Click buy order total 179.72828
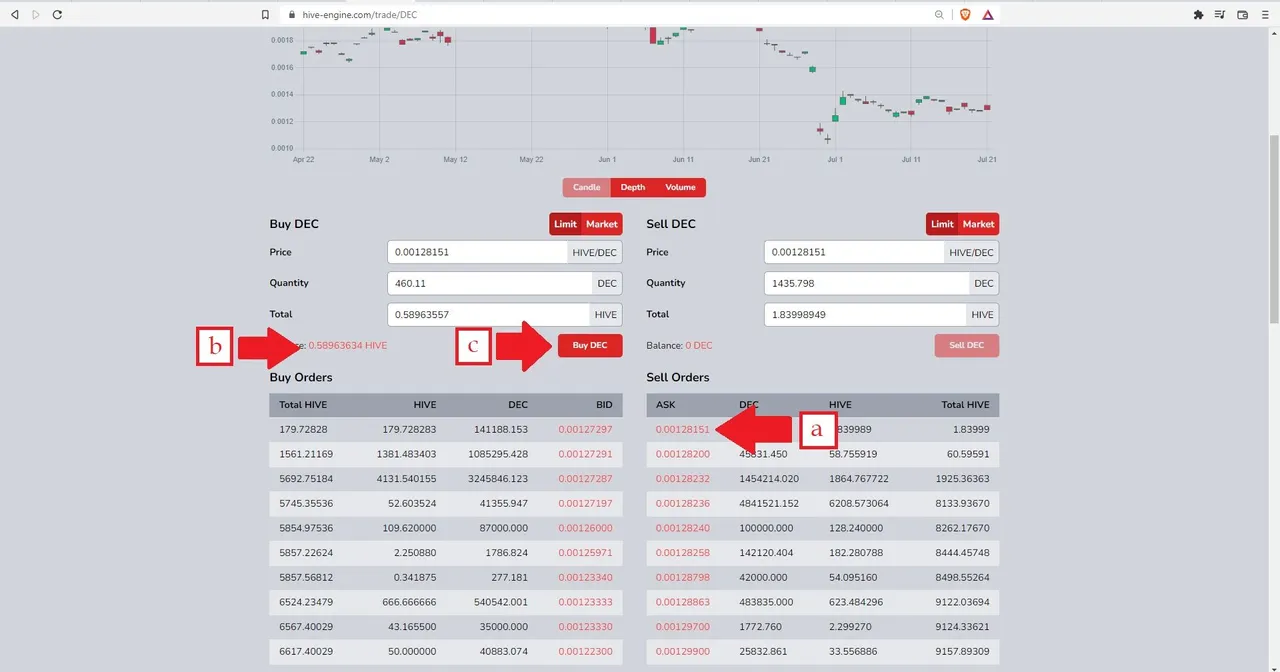 [x=303, y=430]
